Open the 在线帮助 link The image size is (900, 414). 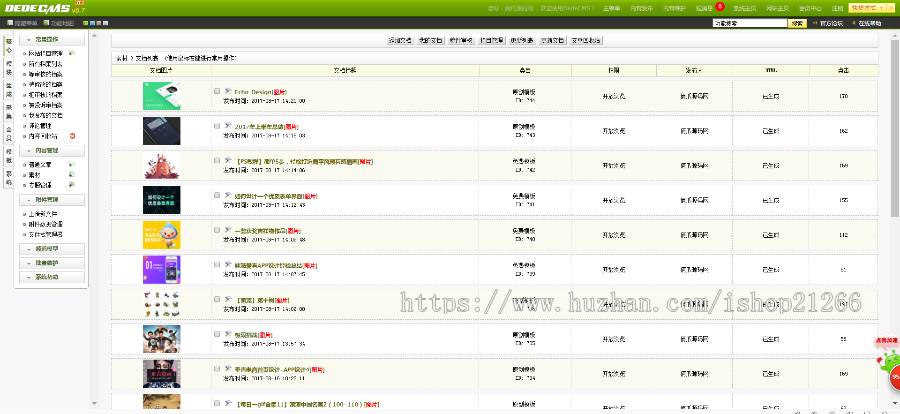[870, 24]
